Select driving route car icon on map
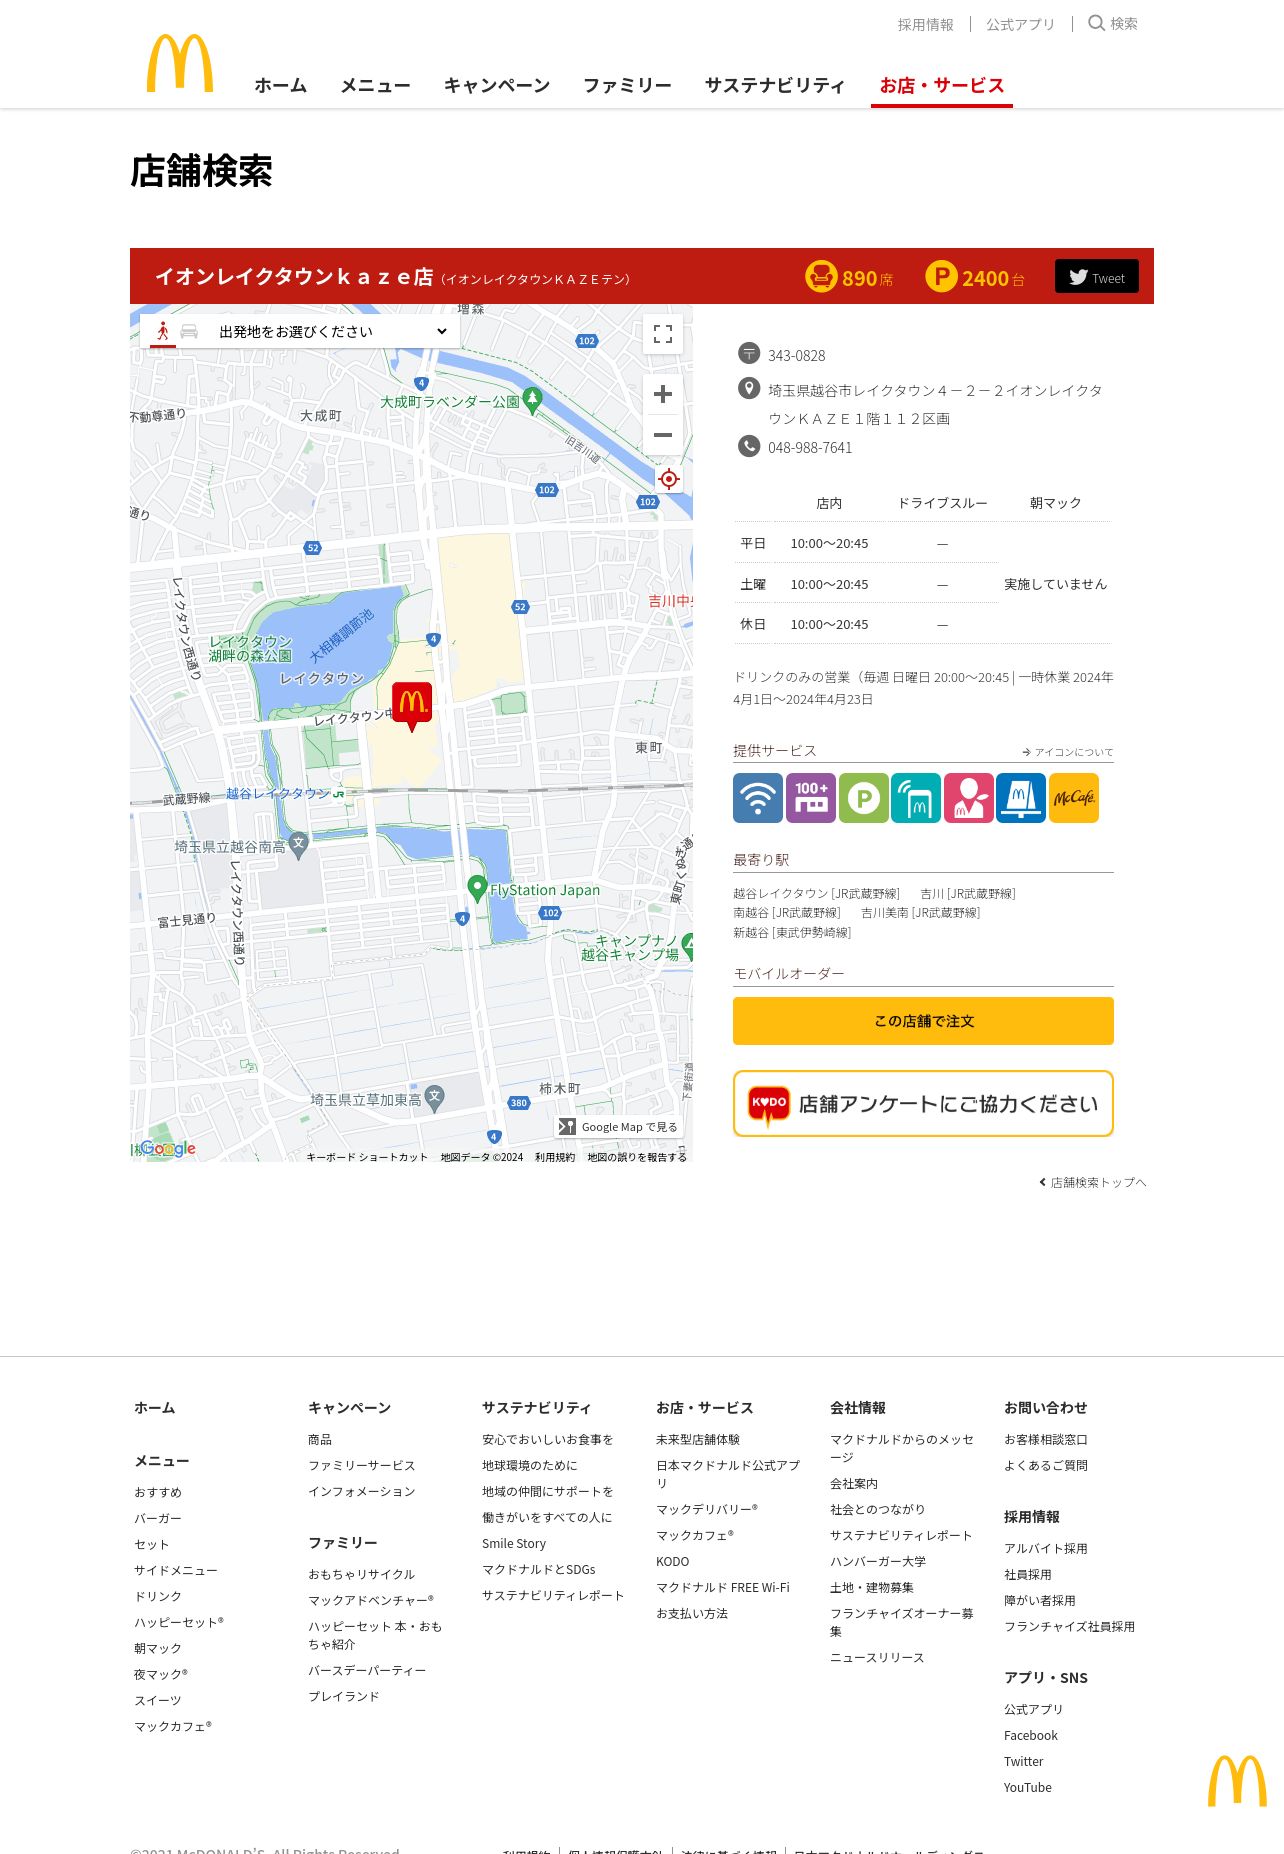 pos(189,331)
